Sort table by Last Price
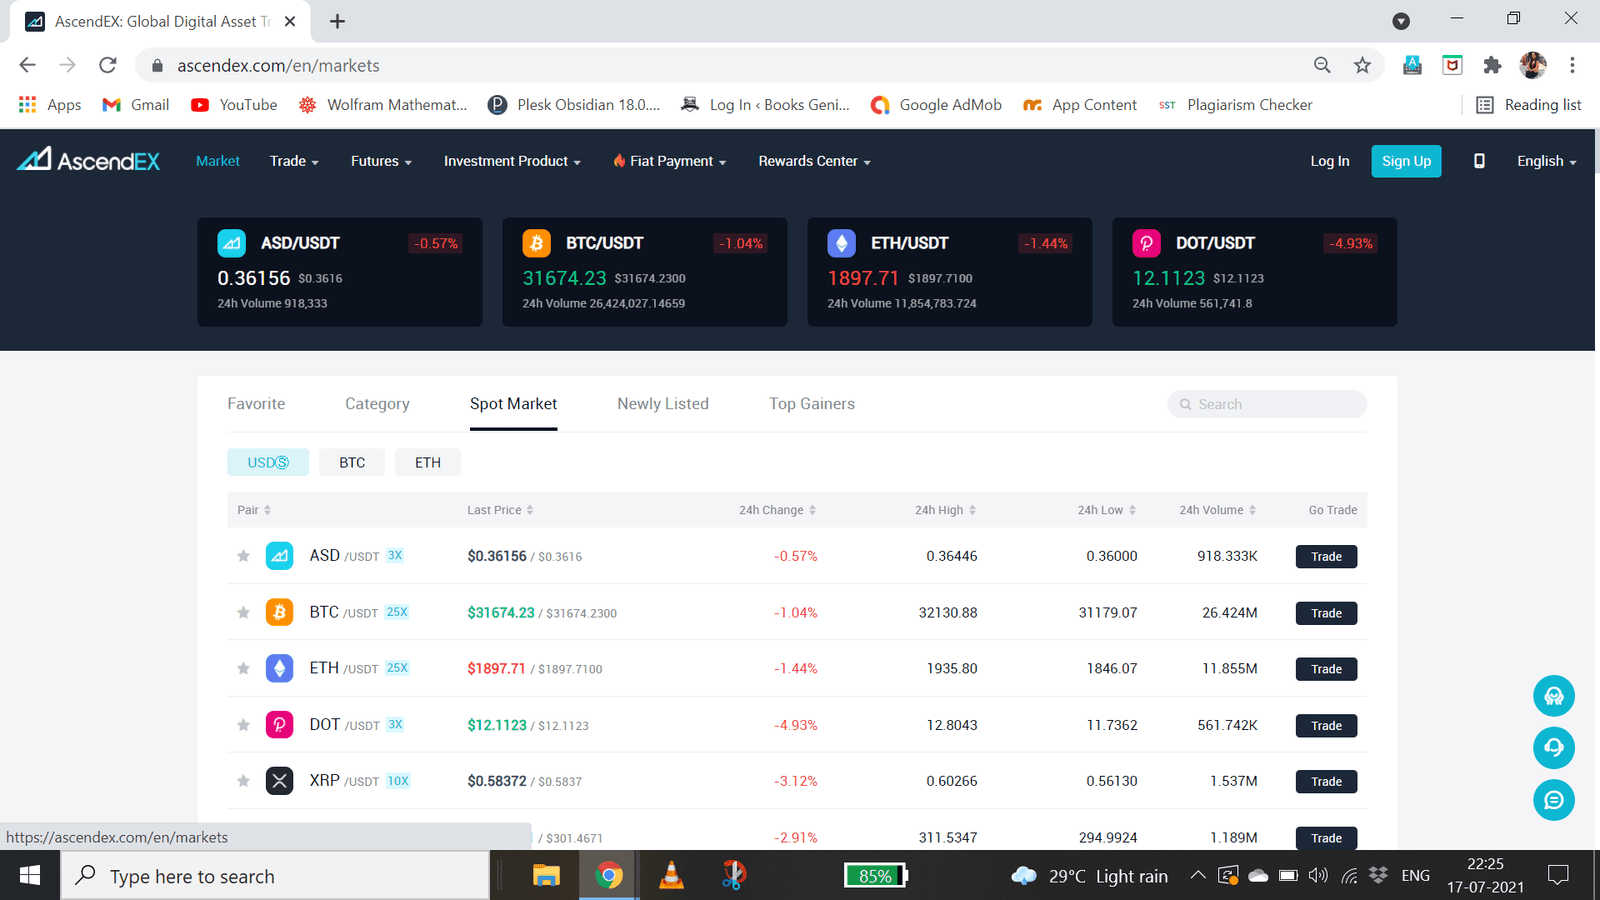The width and height of the screenshot is (1600, 900). point(500,510)
